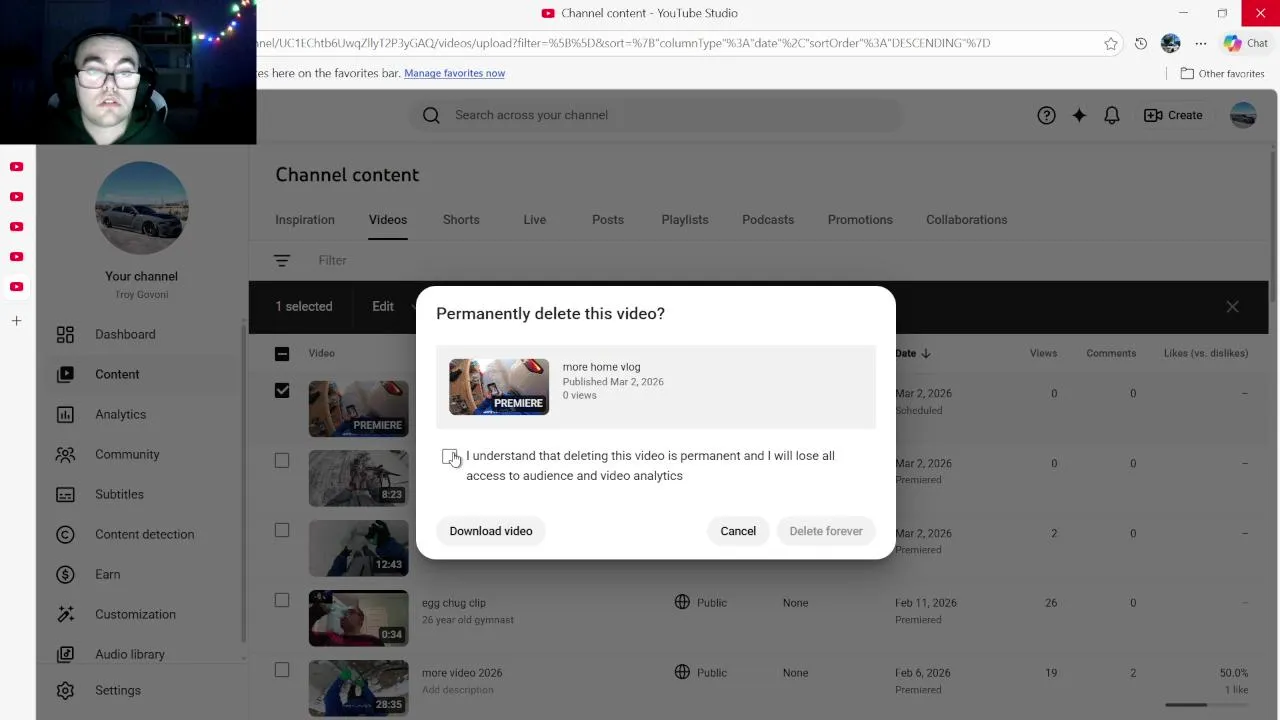Click the Views column header
Screen dimensions: 1280x720
coord(1043,353)
